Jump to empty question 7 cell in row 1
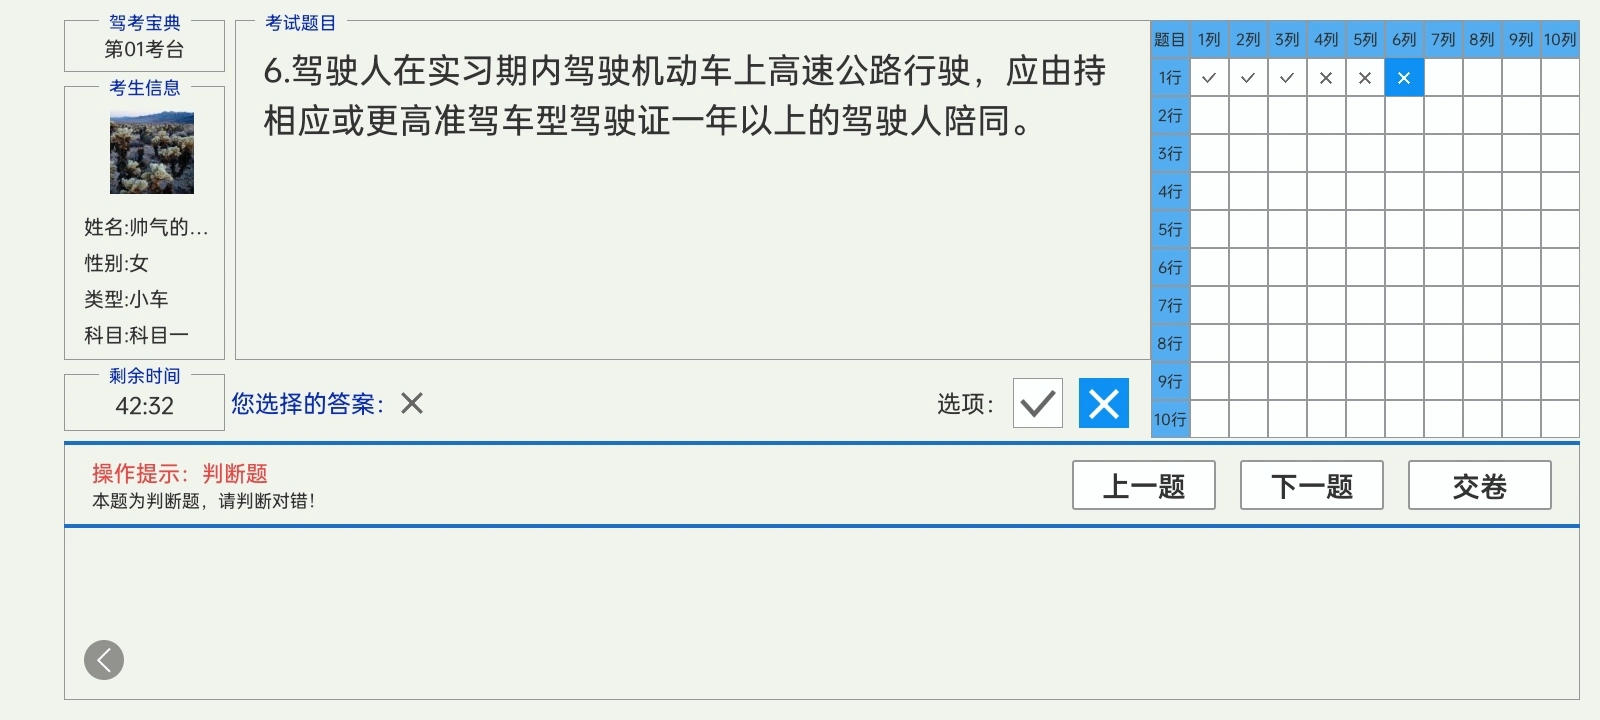Image resolution: width=1600 pixels, height=720 pixels. click(1443, 77)
